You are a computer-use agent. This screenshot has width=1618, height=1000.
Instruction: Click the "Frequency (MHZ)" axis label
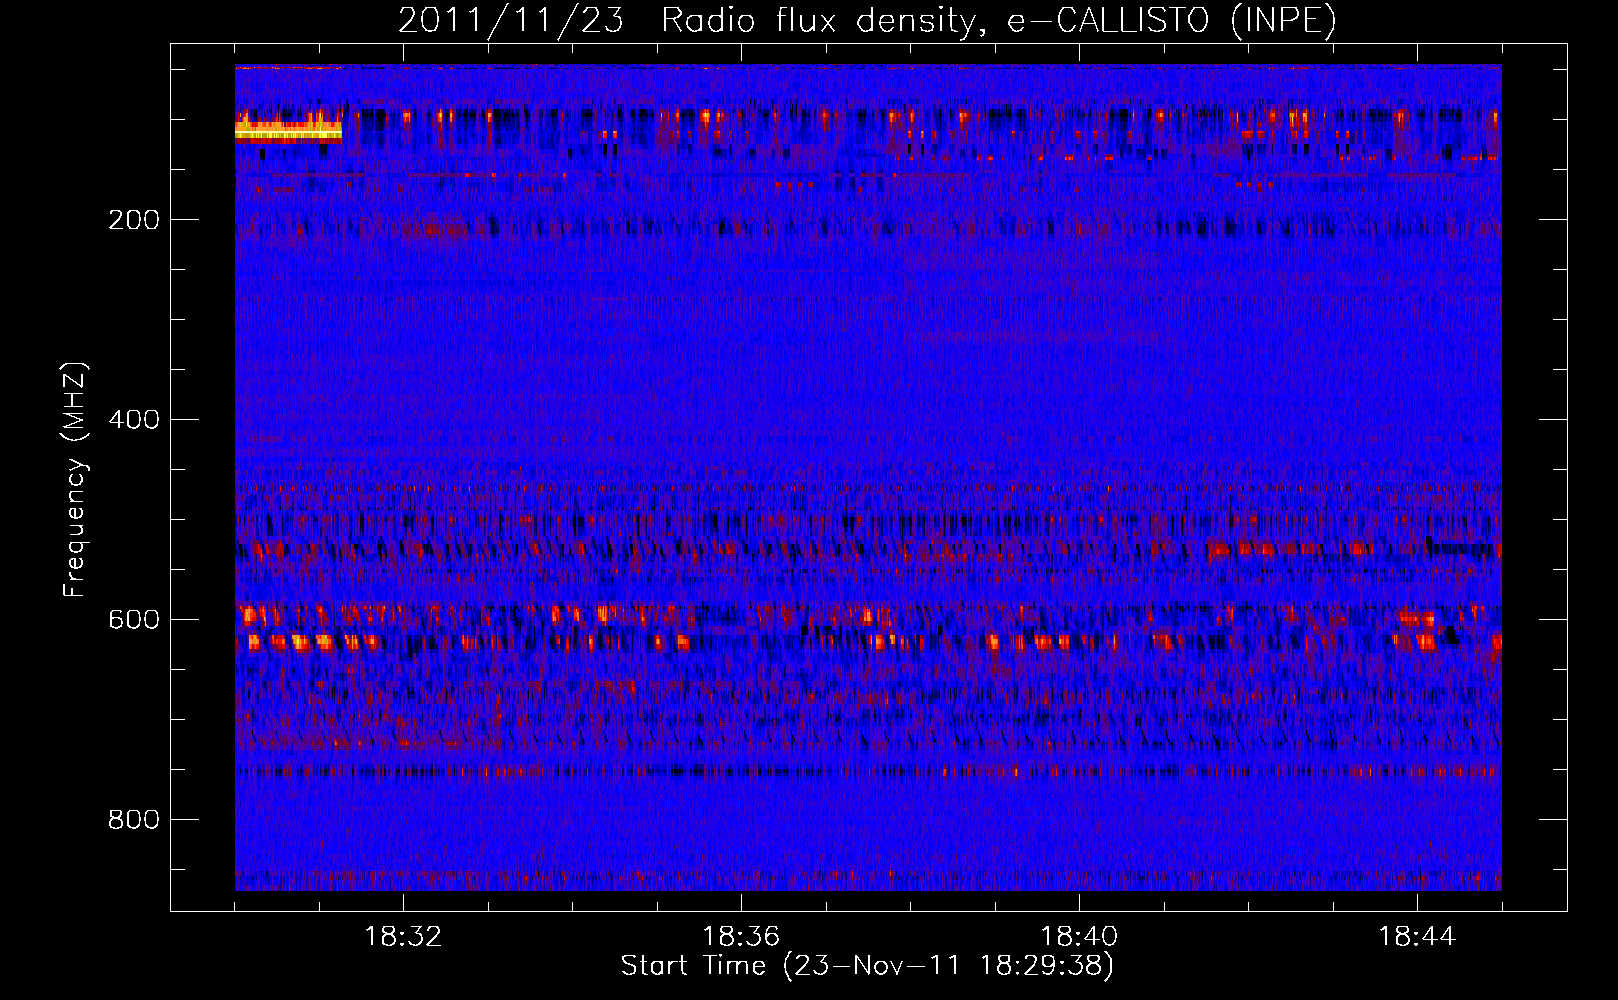(74, 480)
